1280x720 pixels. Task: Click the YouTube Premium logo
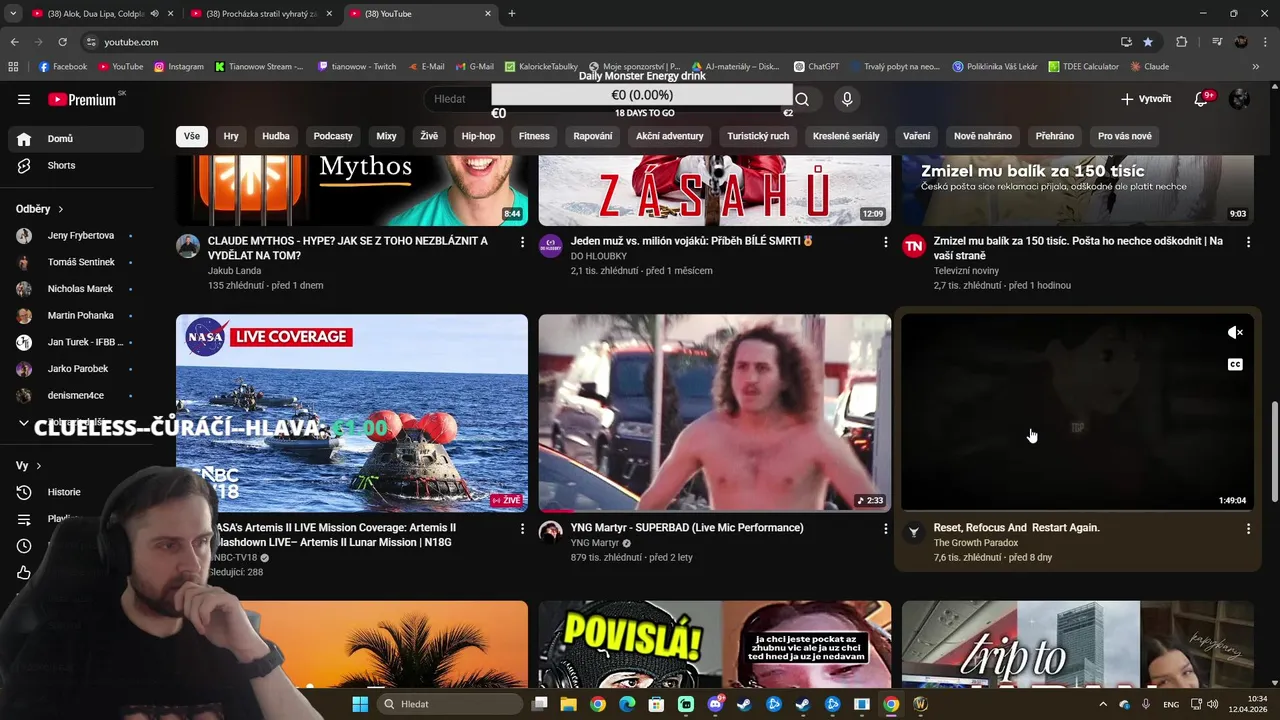(x=82, y=99)
